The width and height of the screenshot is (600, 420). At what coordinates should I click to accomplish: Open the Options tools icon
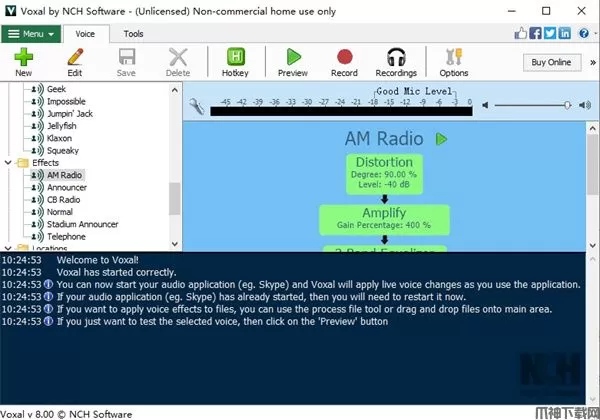(x=454, y=57)
